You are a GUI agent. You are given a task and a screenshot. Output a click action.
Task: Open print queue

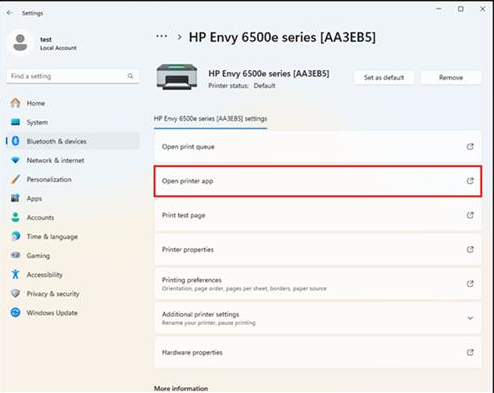318,147
